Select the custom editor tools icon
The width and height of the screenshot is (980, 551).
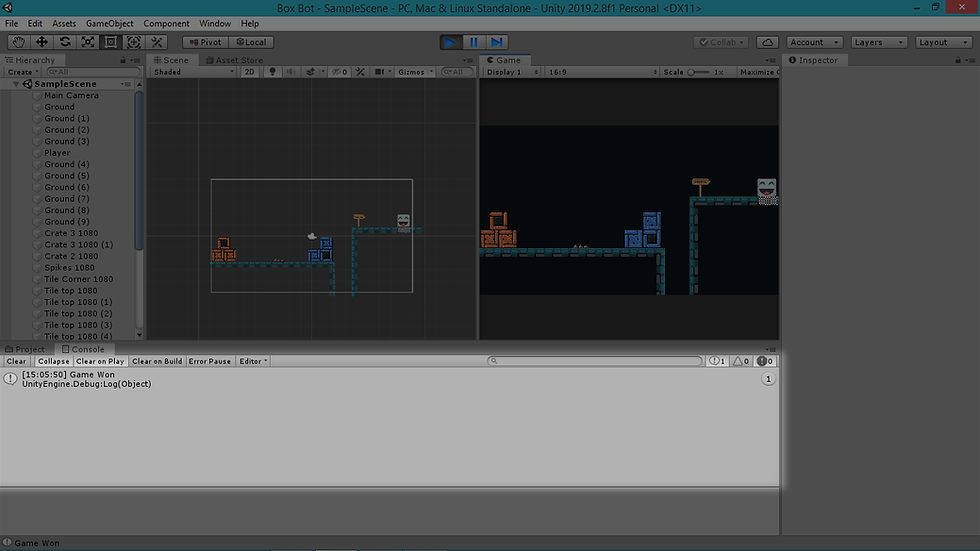tap(157, 42)
